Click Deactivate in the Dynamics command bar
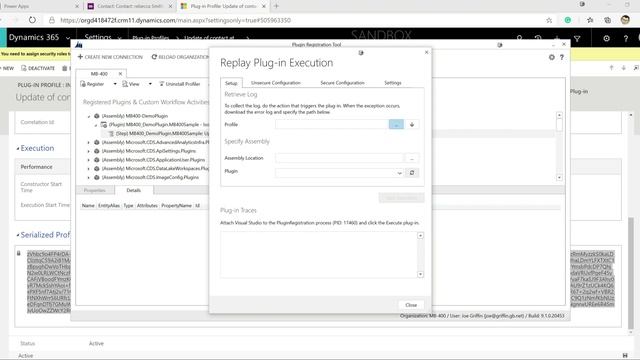 pos(38,68)
